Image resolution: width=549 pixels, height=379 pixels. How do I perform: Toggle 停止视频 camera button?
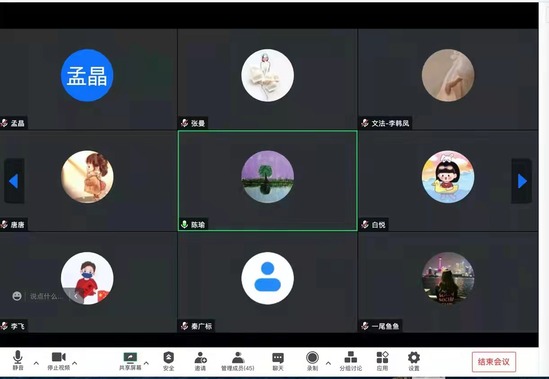[x=58, y=361]
